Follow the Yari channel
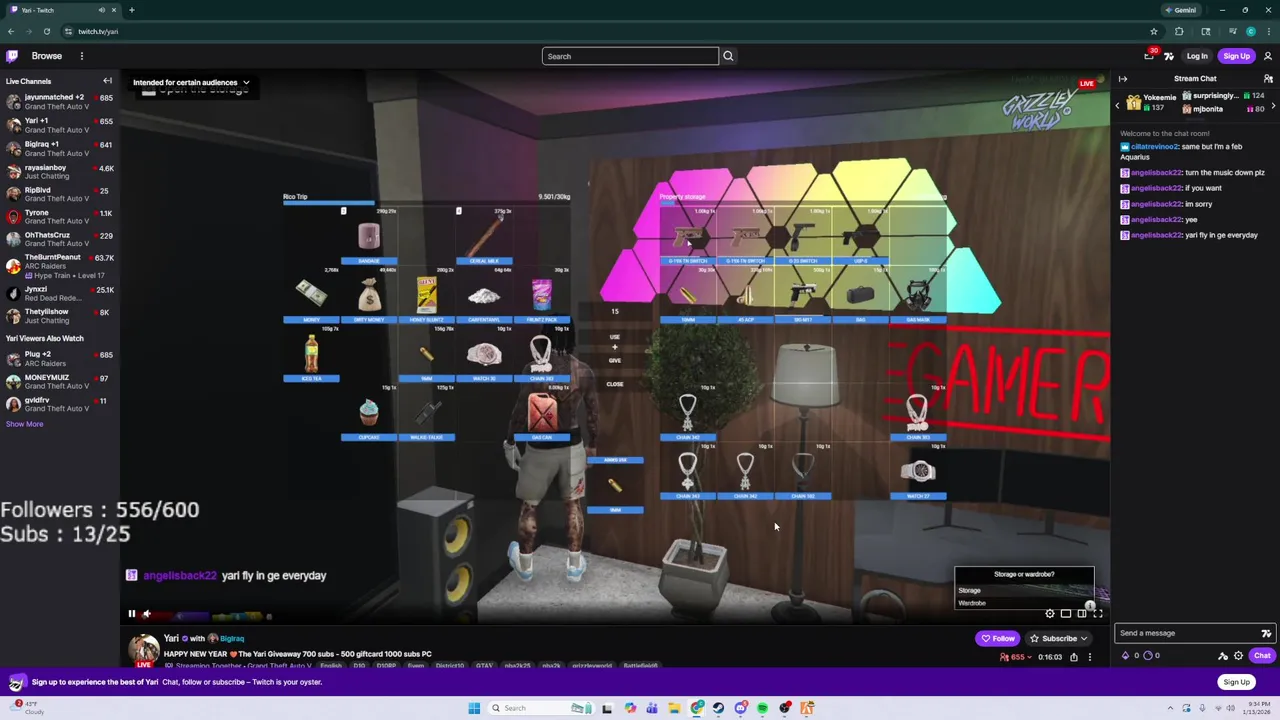1280x720 pixels. tap(998, 638)
